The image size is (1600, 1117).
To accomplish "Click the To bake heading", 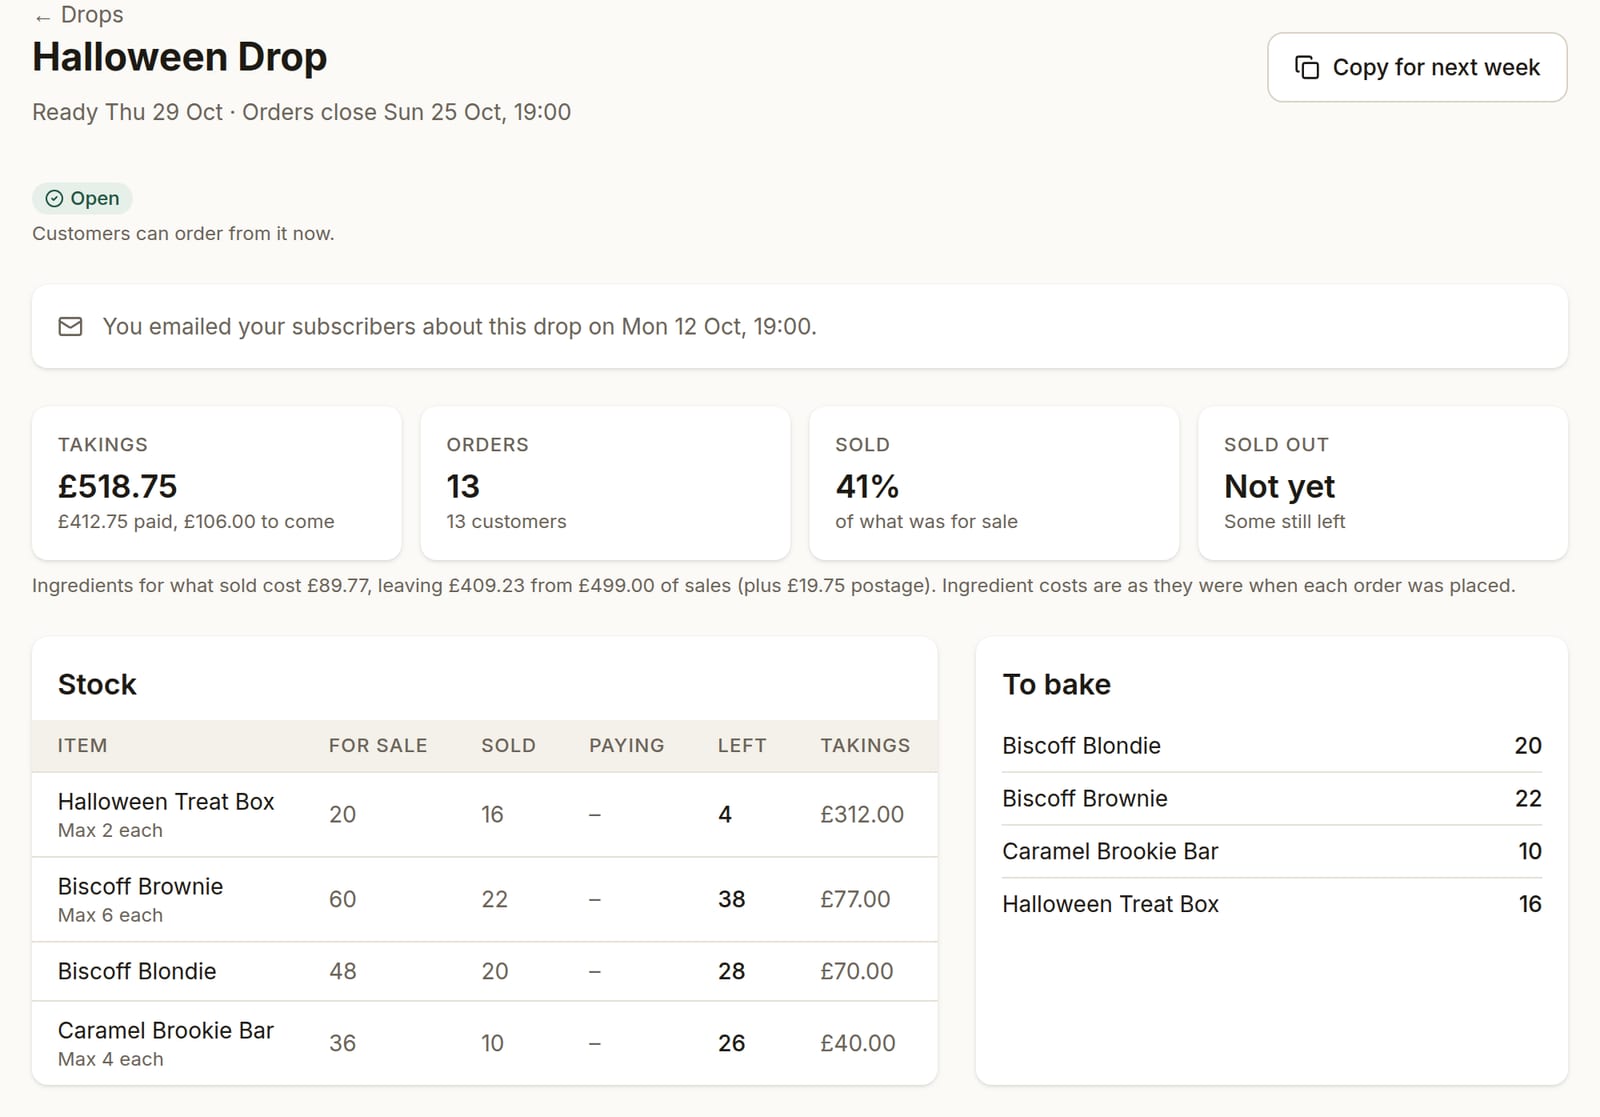I will (1056, 684).
